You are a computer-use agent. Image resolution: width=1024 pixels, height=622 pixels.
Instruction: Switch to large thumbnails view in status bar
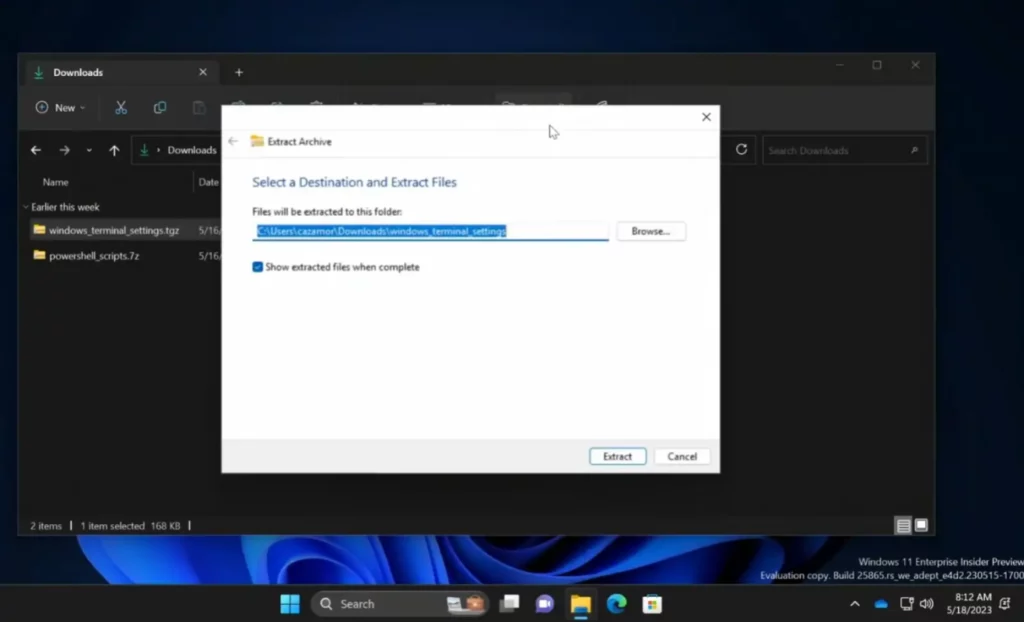(x=919, y=524)
